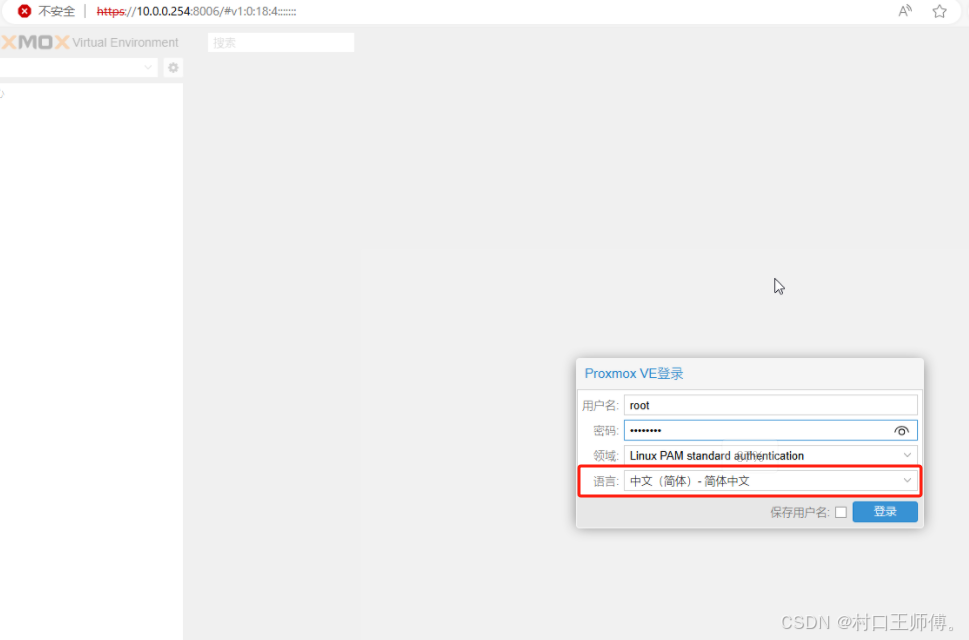Click the Proxmox VE login dialog title
969x640 pixels.
click(x=634, y=374)
